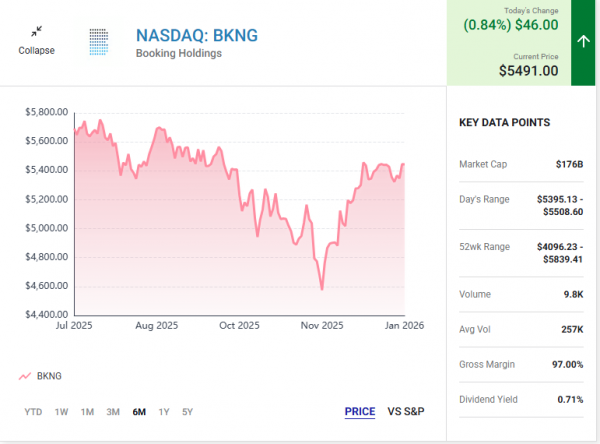The width and height of the screenshot is (600, 444).
Task: Switch chart to 5Y range
Action: click(x=187, y=411)
